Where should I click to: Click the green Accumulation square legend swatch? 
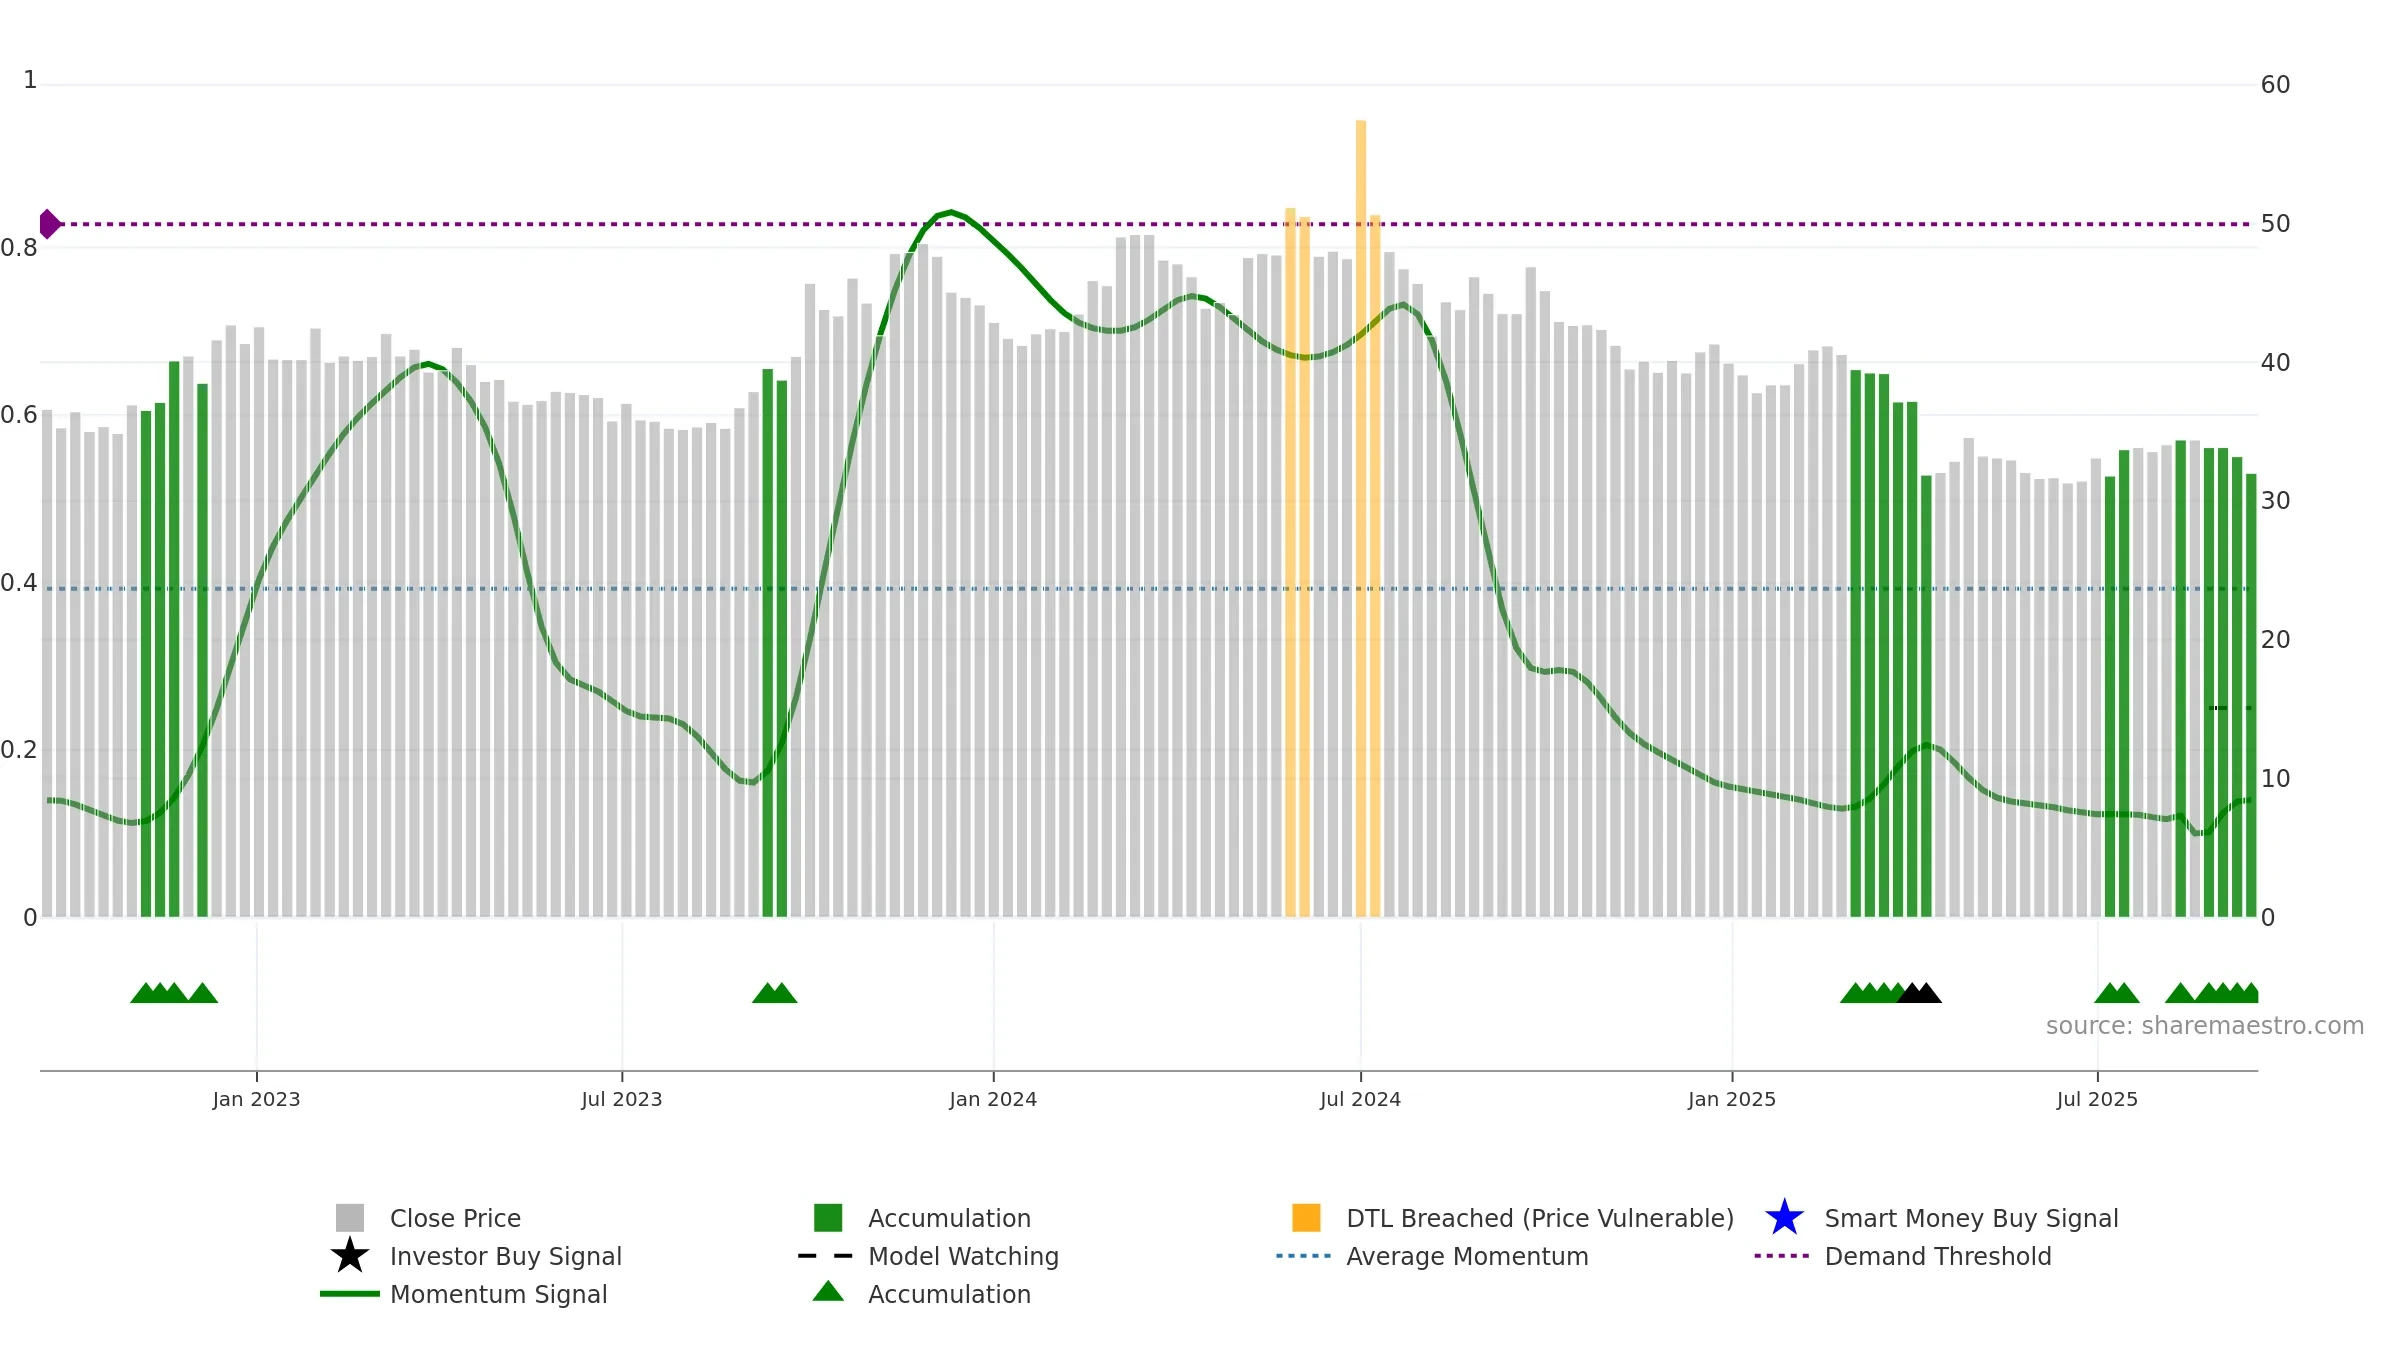click(828, 1218)
